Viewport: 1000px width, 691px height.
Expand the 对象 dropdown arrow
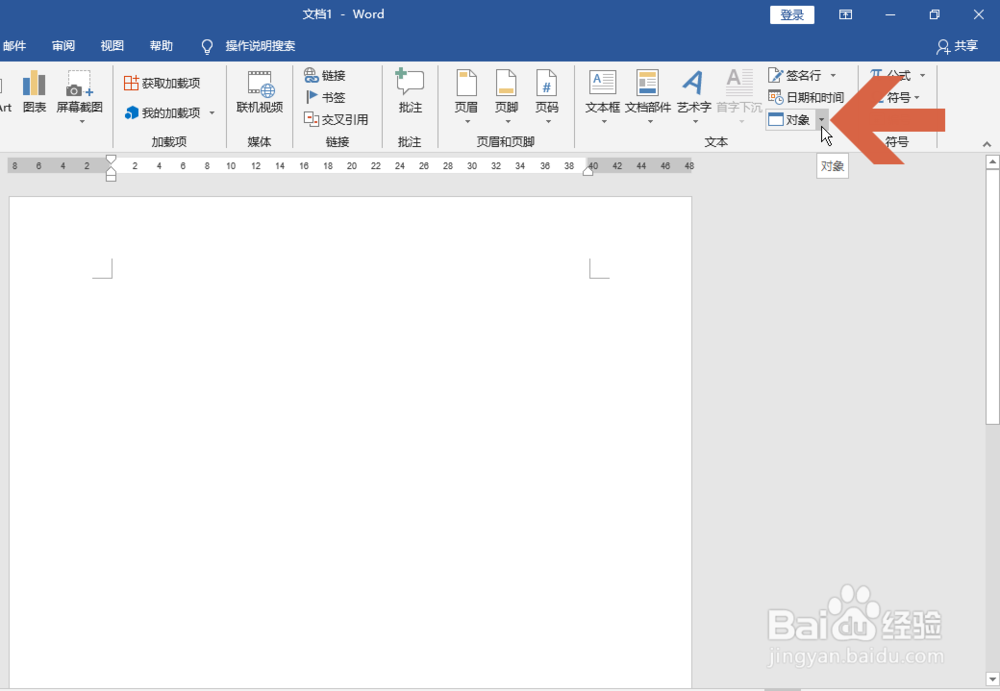(822, 119)
